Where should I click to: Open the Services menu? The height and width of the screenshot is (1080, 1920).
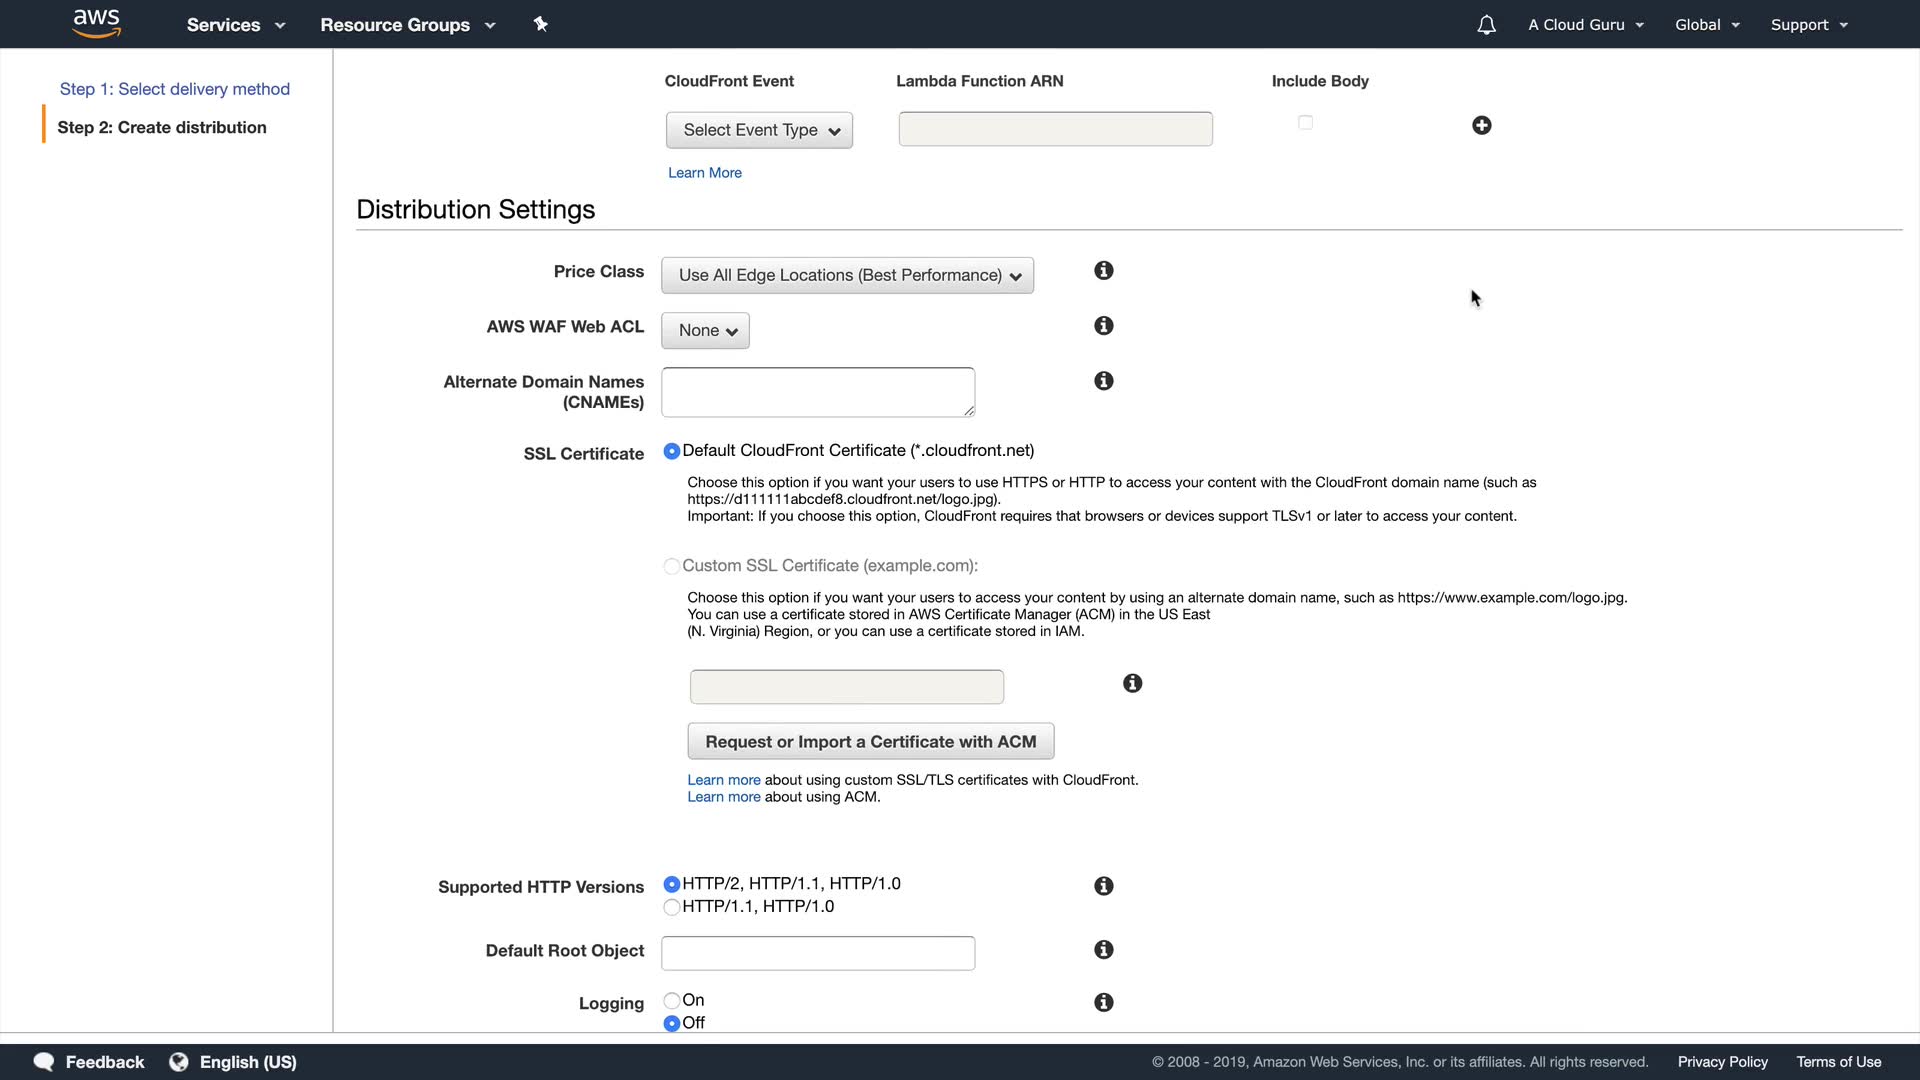[235, 25]
